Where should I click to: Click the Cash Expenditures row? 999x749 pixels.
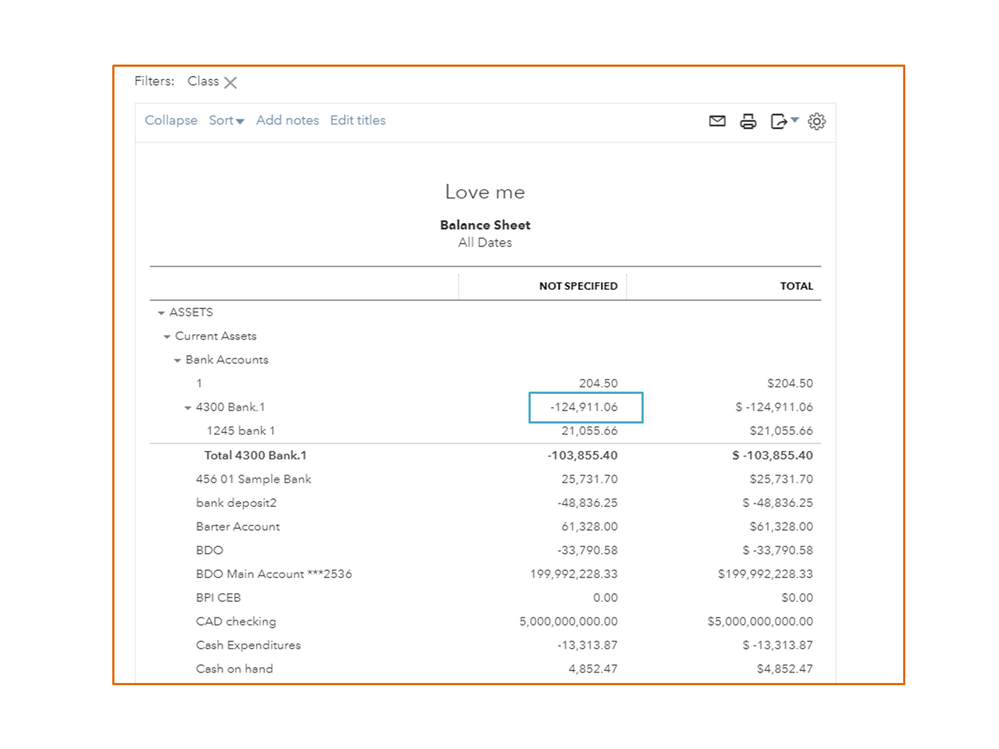[248, 645]
